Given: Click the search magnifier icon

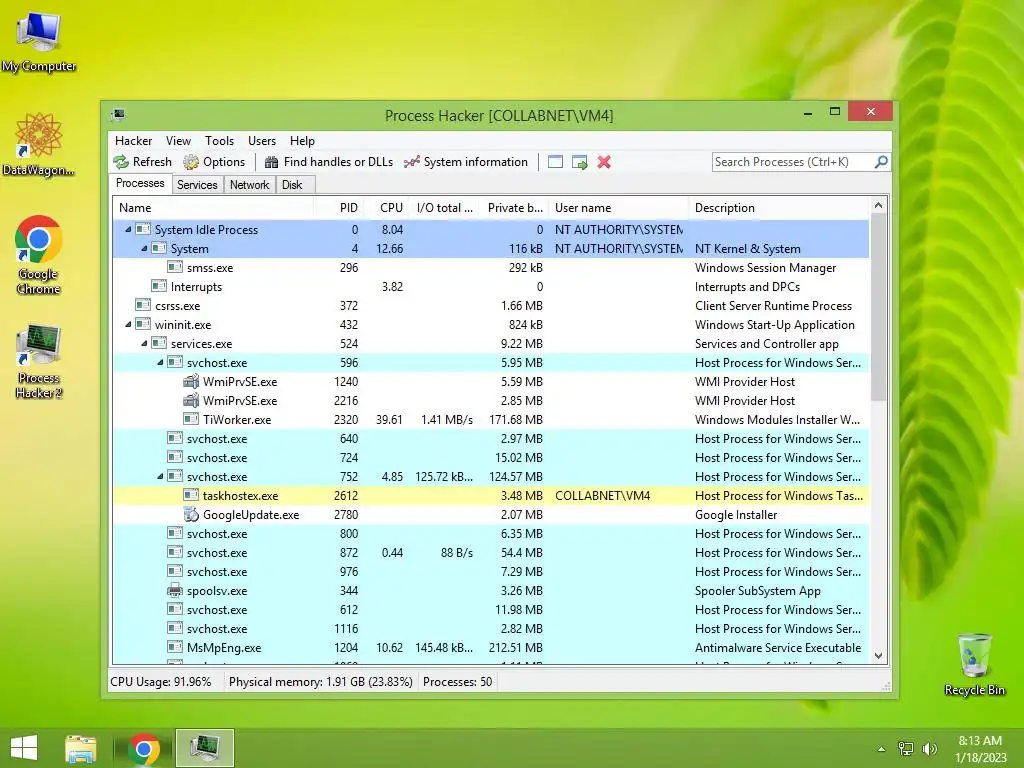Looking at the screenshot, I should (881, 161).
